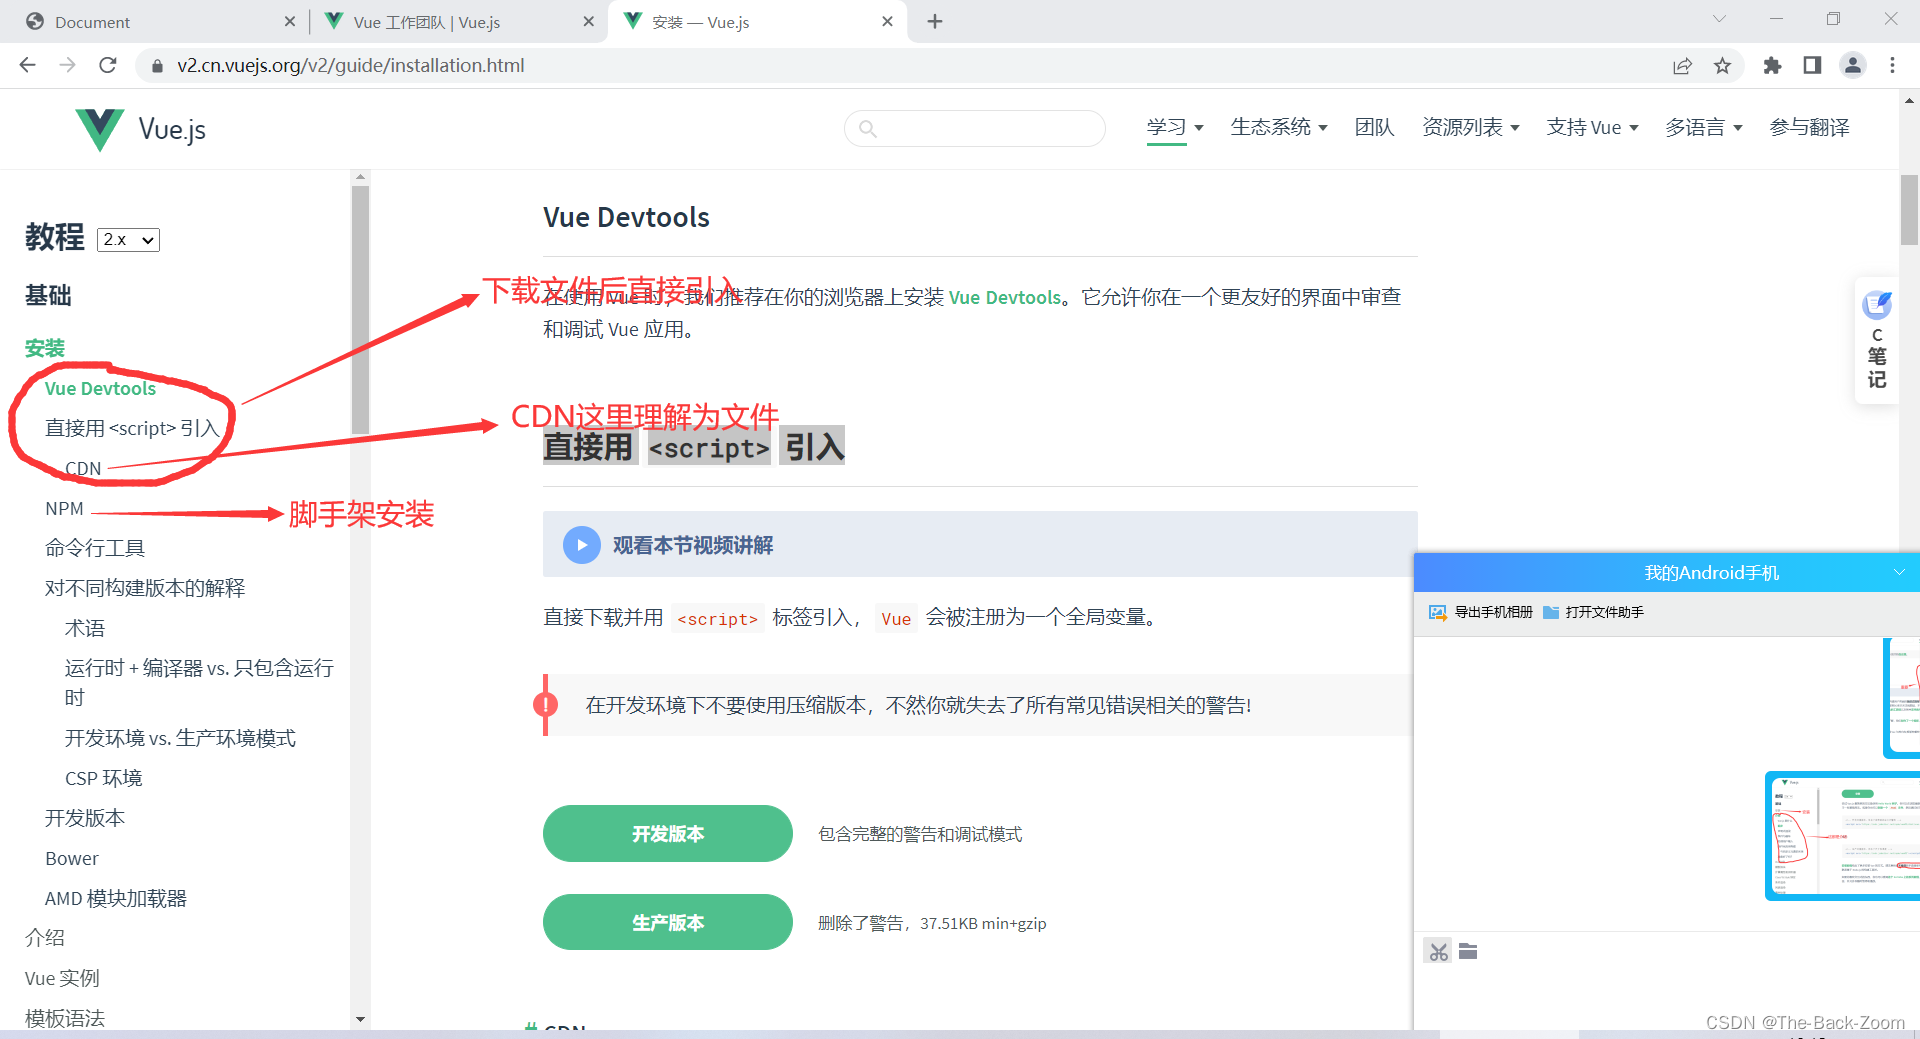1920x1039 pixels.
Task: Open the upper screenshot thumbnail in Android panel
Action: coord(1902,697)
